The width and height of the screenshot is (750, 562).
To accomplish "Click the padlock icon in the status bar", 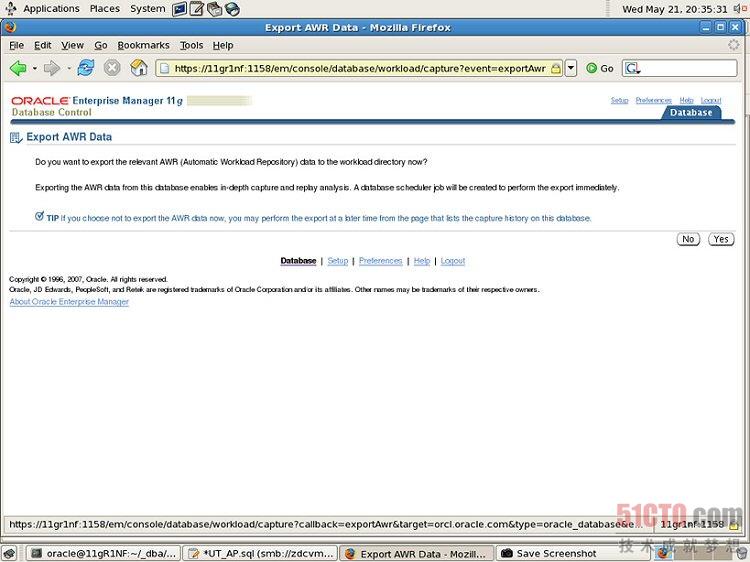I will [x=733, y=524].
